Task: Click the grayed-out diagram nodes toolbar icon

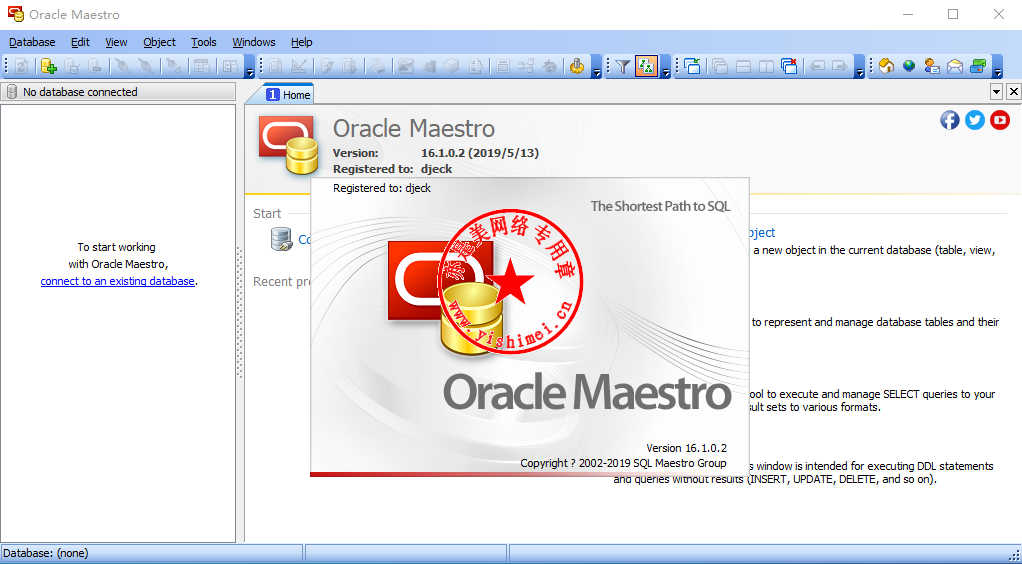Action: pos(526,66)
